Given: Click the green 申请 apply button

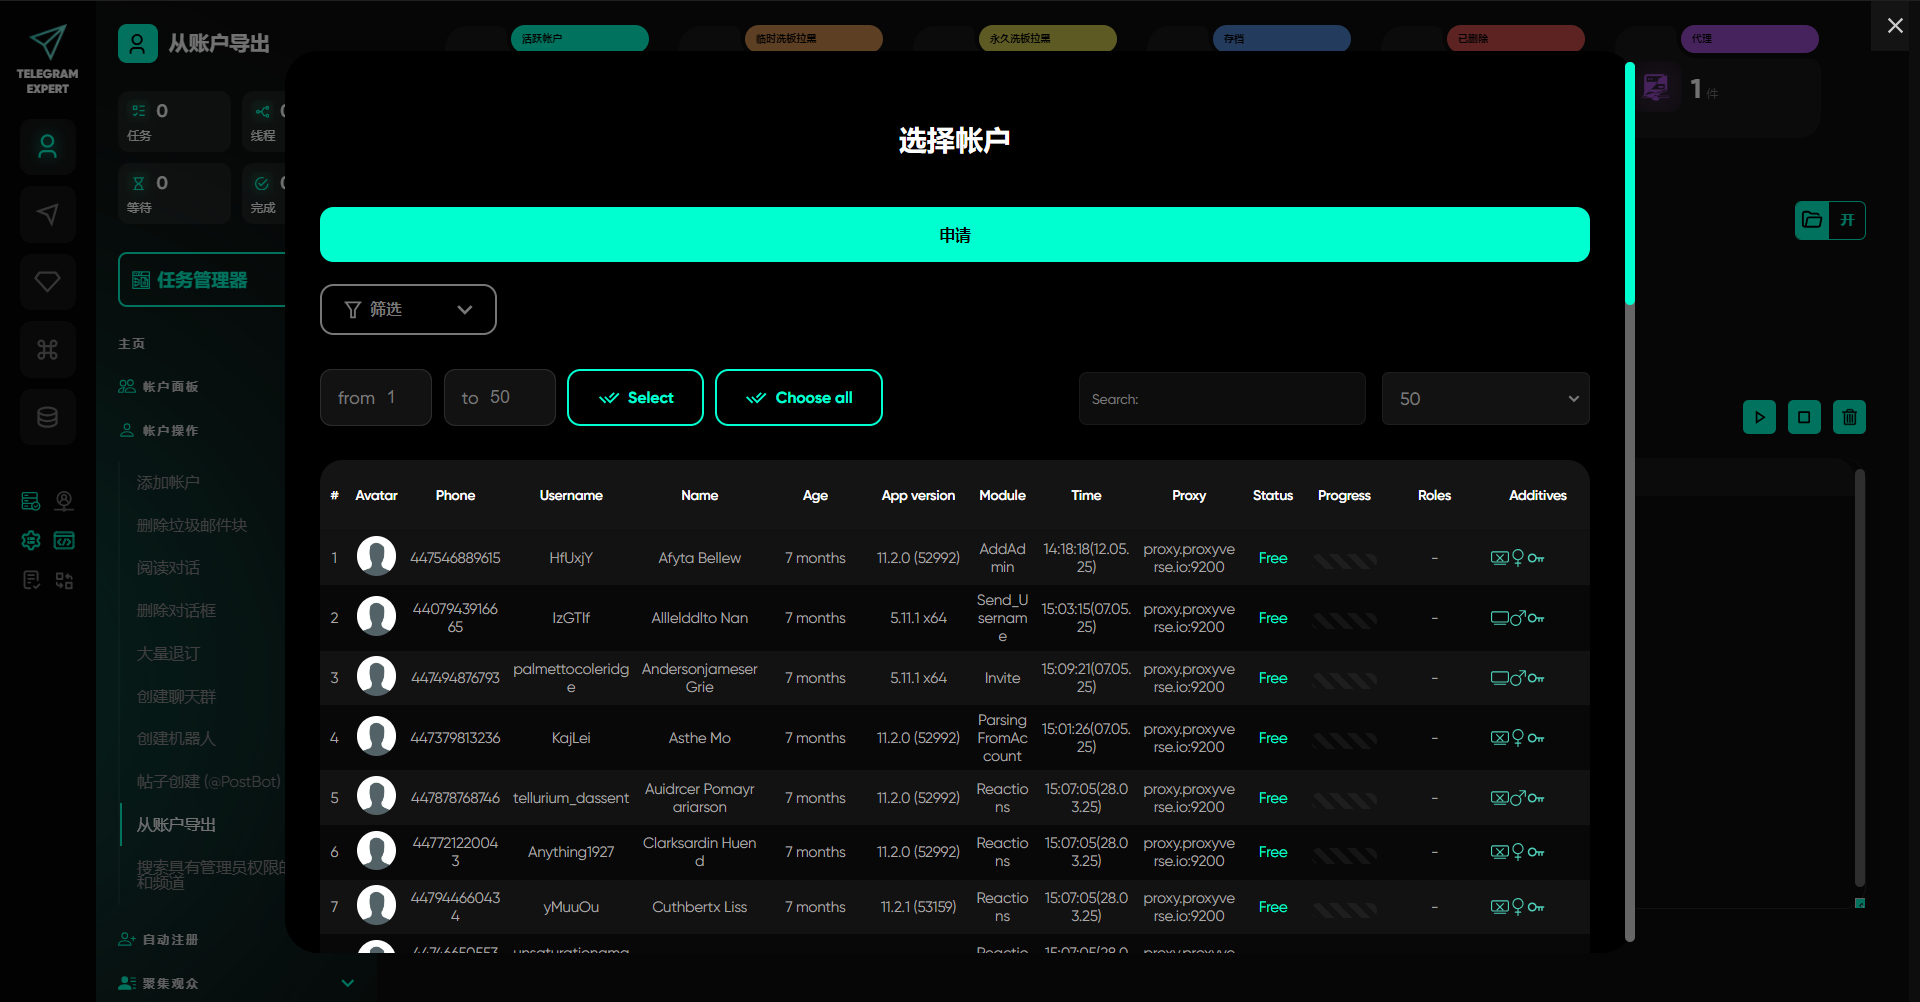Looking at the screenshot, I should (x=954, y=235).
